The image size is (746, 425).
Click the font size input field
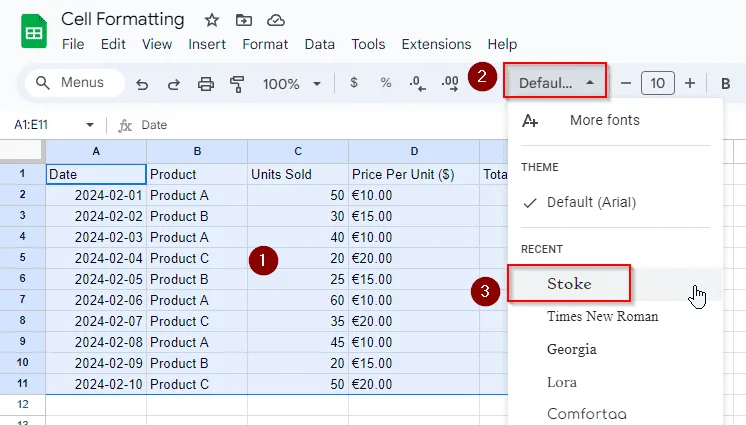658,83
